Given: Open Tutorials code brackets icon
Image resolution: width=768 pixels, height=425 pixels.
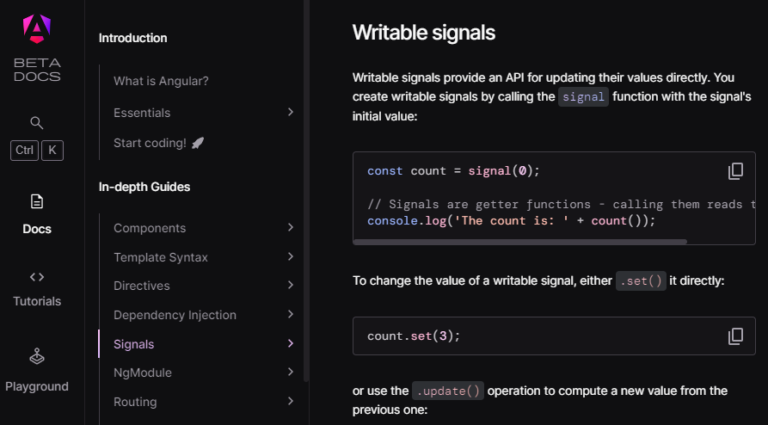Looking at the screenshot, I should pos(37,276).
